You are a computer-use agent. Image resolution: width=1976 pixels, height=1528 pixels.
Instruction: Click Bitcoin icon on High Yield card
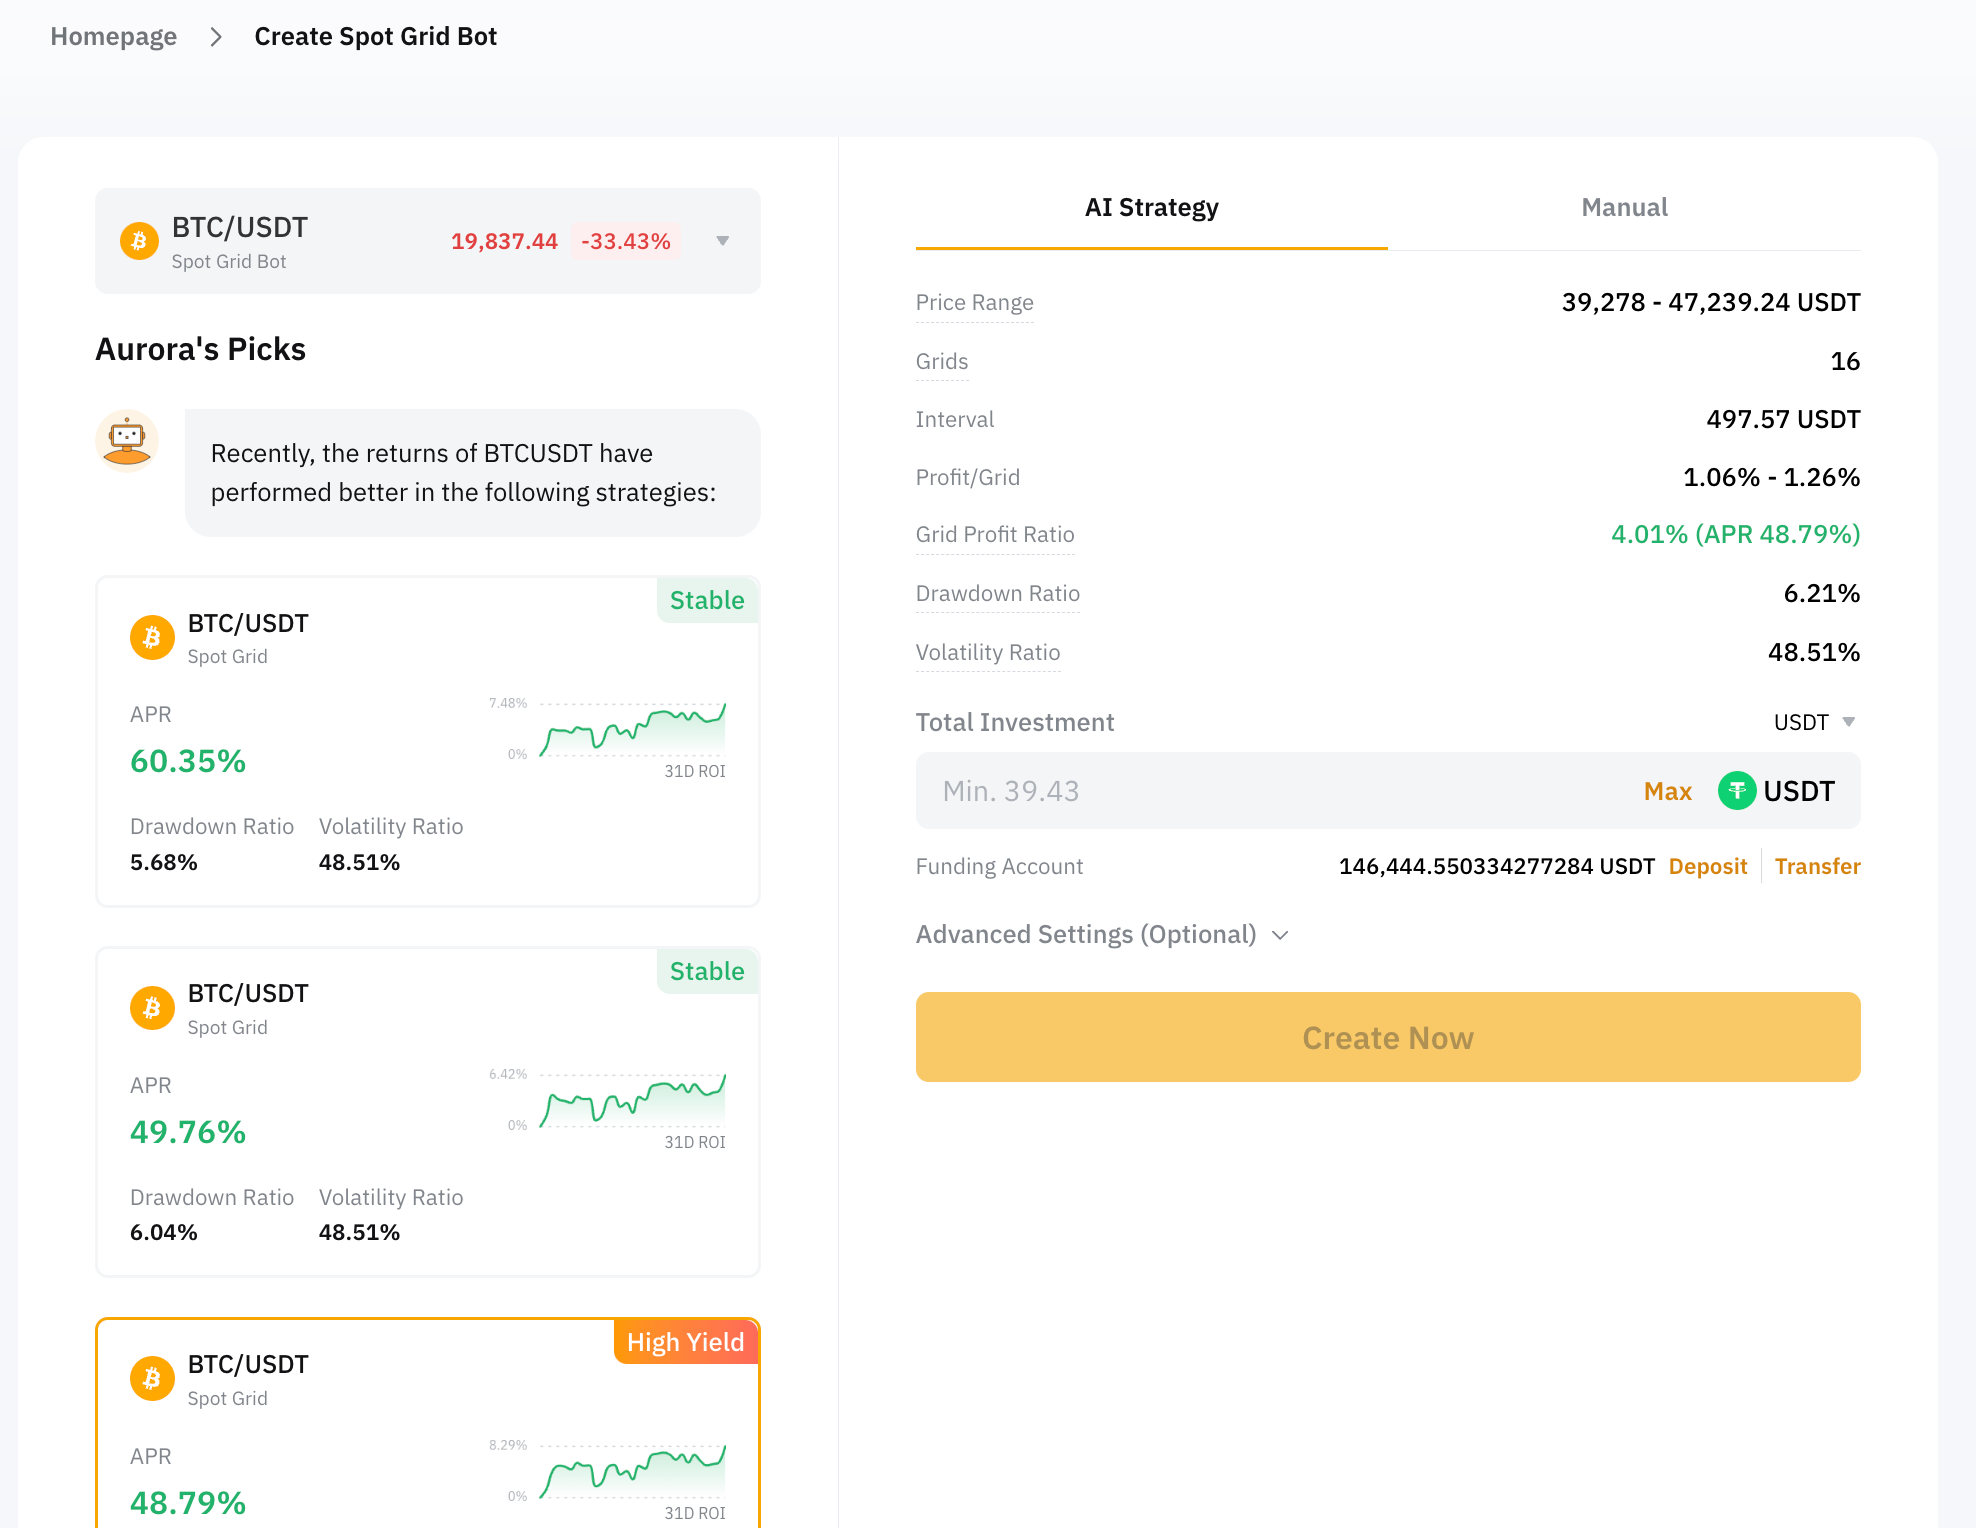[152, 1379]
